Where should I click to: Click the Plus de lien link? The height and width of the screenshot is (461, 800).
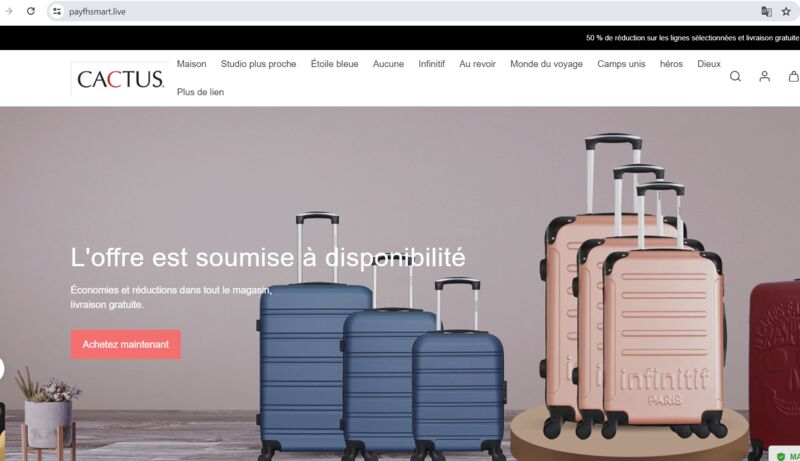click(x=200, y=92)
